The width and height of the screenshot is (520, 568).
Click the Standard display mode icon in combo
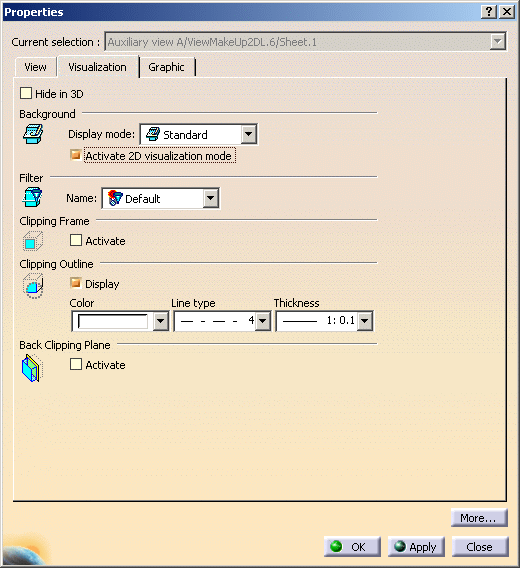pos(153,134)
